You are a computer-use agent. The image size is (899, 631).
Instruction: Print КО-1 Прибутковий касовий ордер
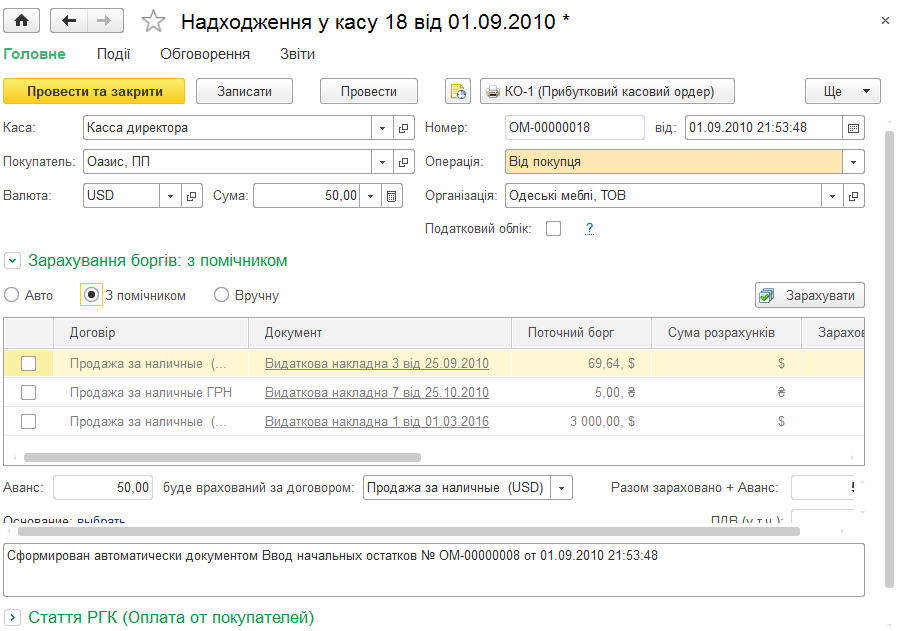[607, 91]
